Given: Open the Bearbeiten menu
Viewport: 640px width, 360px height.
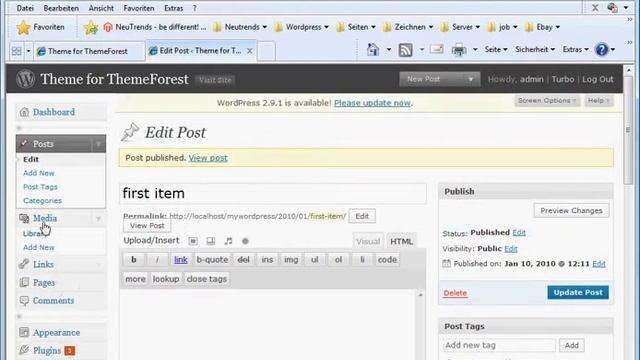Looking at the screenshot, I should click(61, 8).
